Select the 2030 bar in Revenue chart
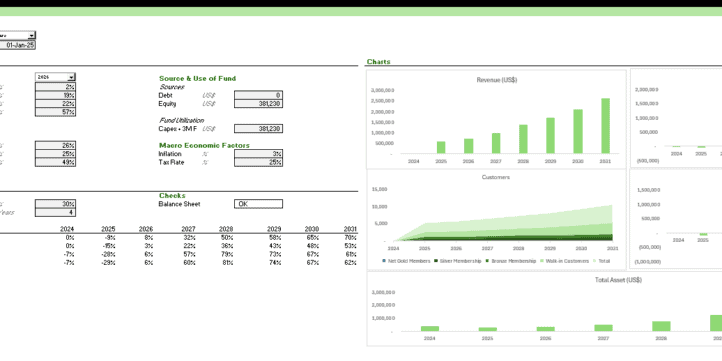 [578, 131]
